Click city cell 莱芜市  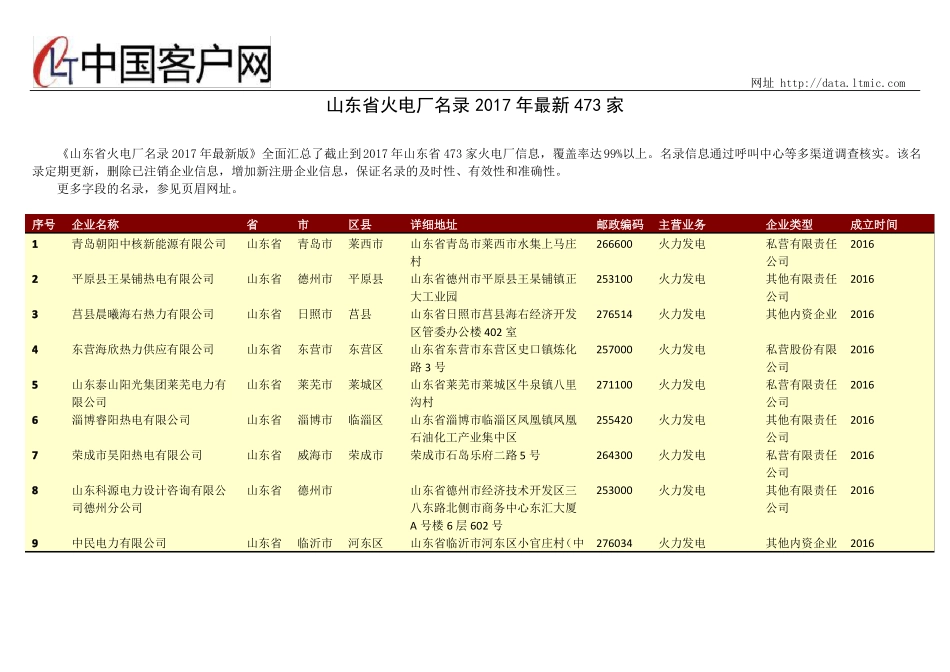point(315,385)
